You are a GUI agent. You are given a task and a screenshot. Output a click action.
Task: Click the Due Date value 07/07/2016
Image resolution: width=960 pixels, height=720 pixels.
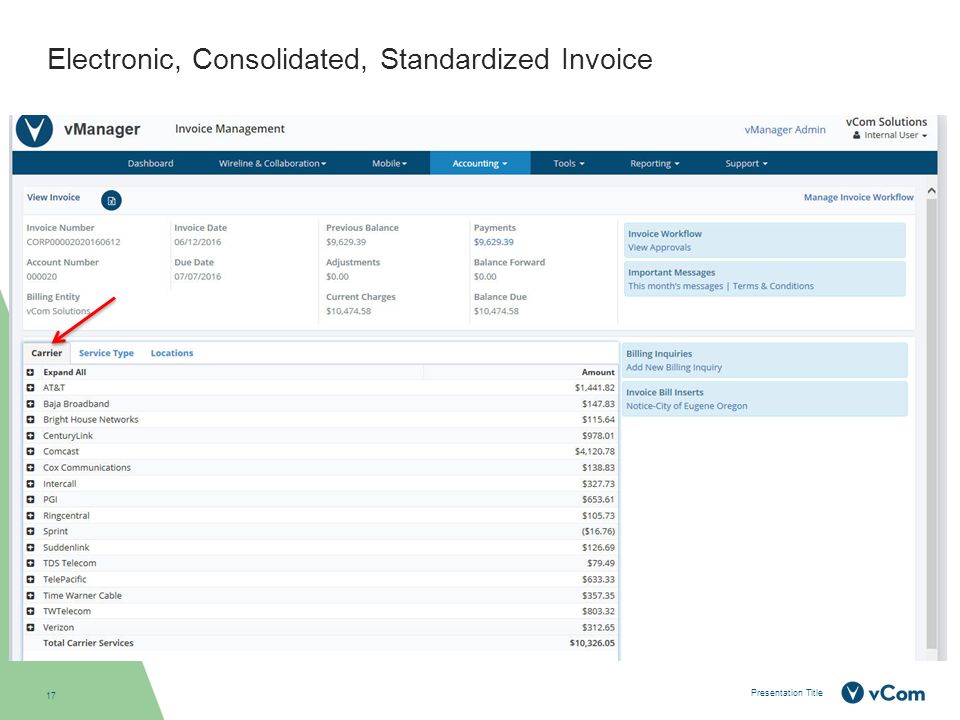point(198,277)
